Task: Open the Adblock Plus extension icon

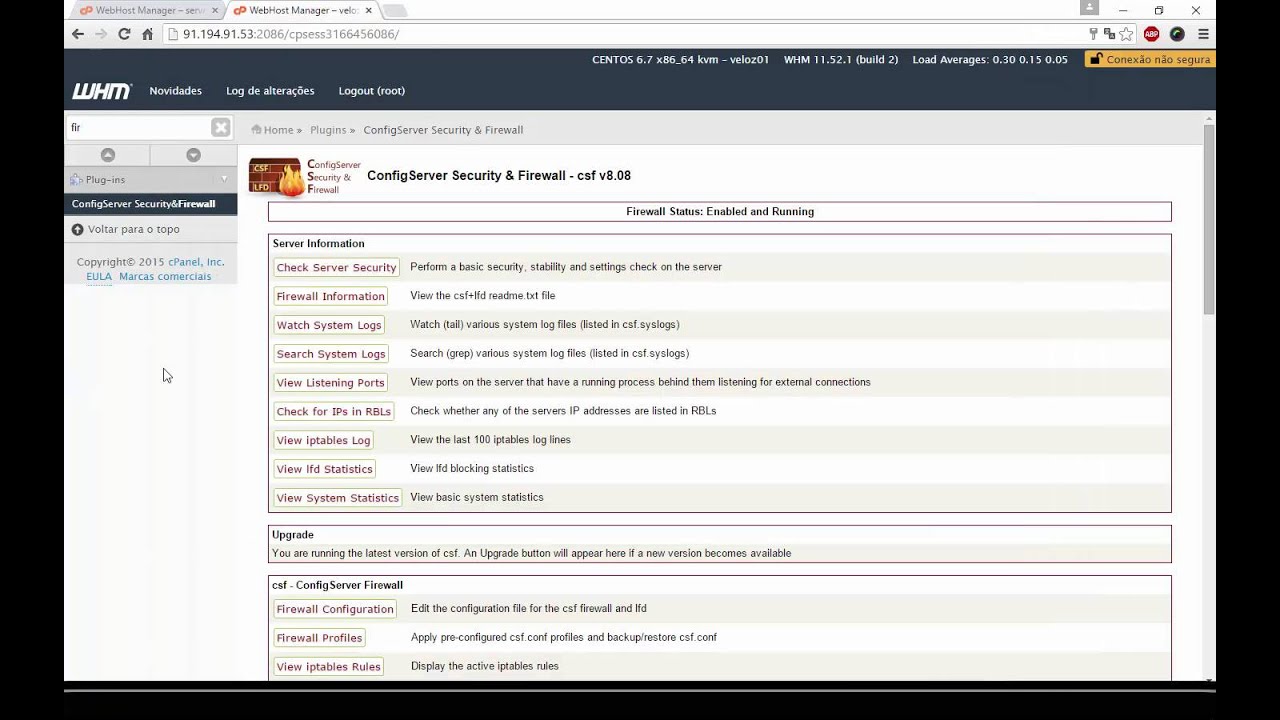Action: (1151, 34)
